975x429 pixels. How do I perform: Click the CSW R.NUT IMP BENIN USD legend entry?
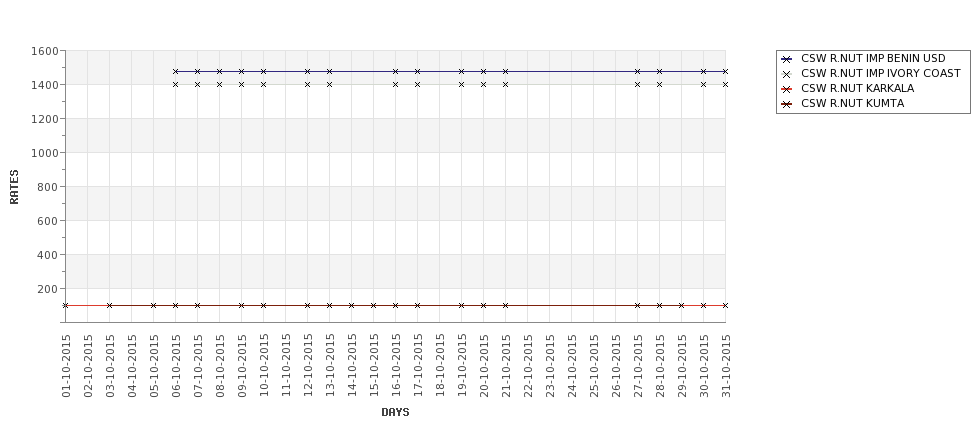pyautogui.click(x=863, y=58)
